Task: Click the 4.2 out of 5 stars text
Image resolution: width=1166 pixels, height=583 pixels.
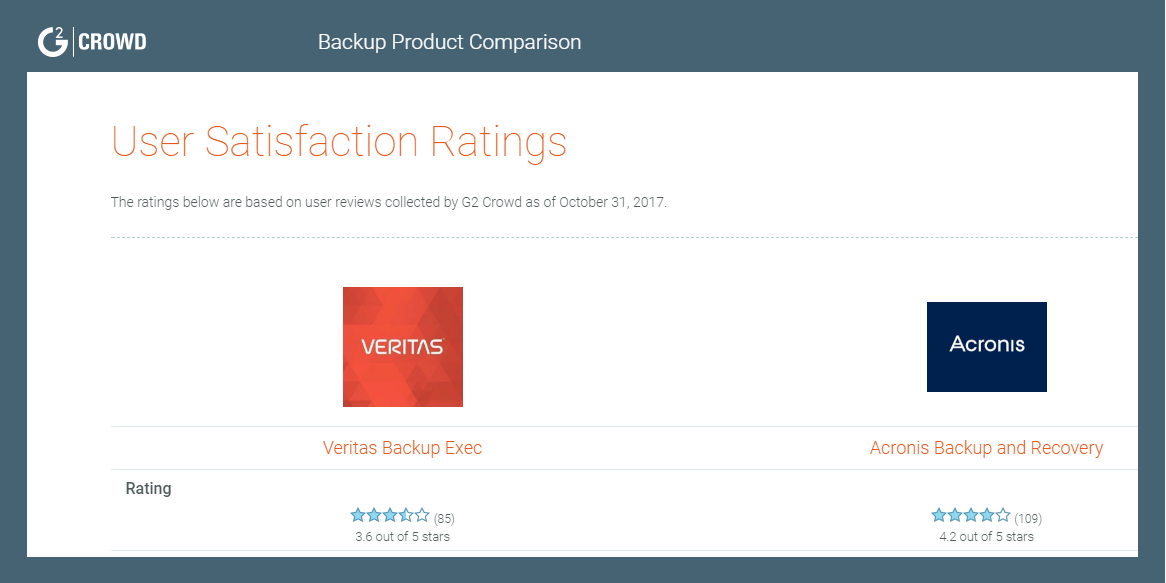Action: [987, 536]
